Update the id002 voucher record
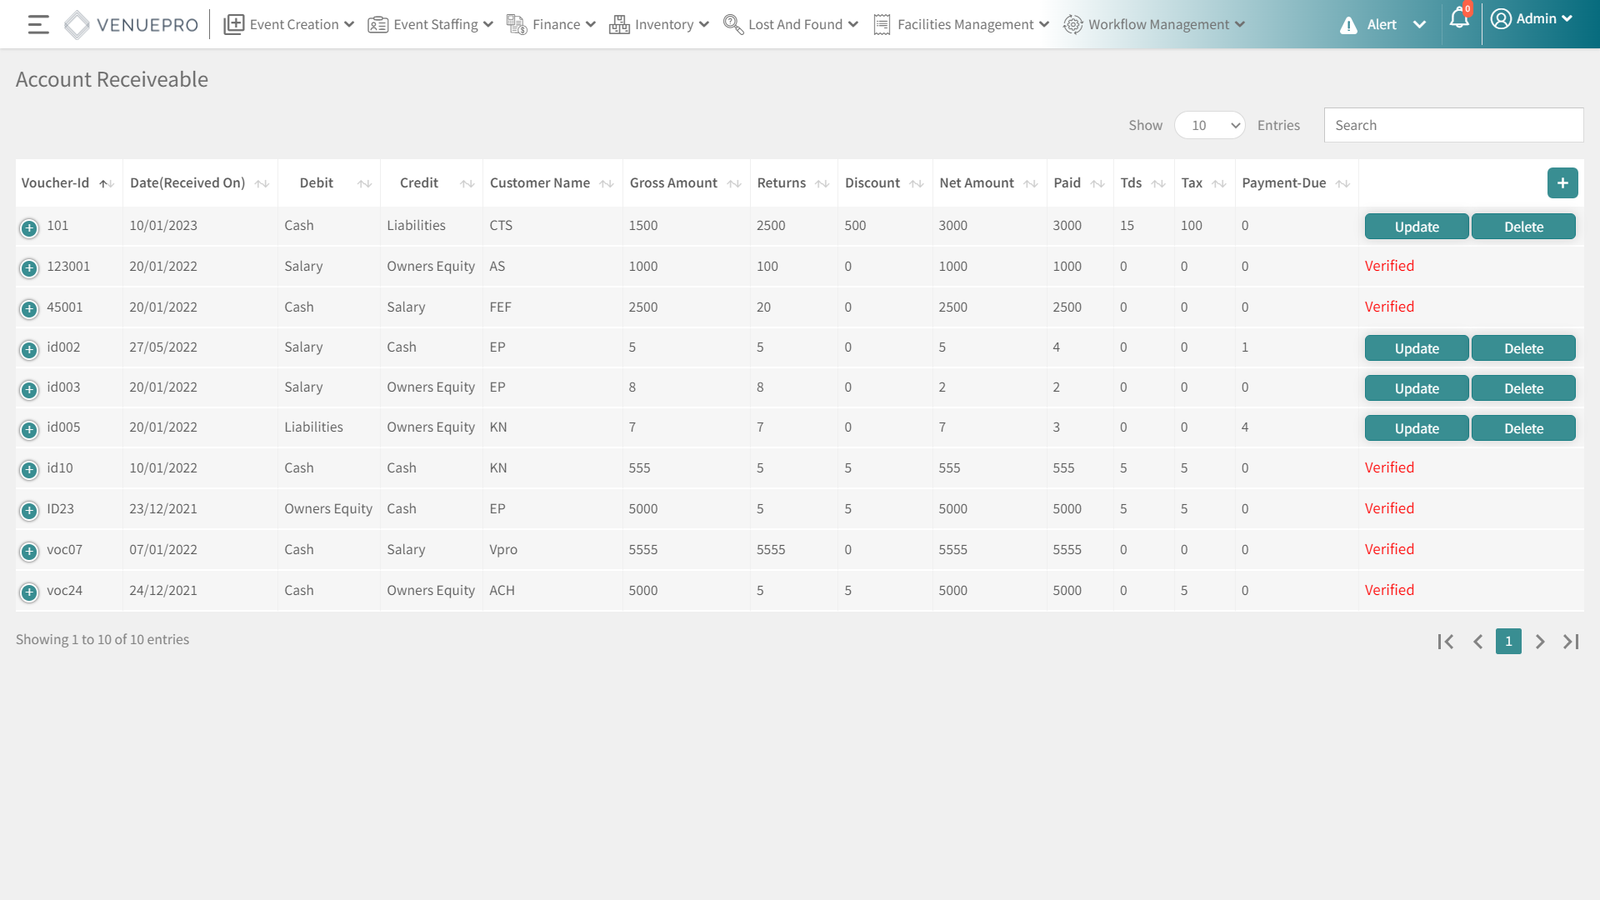 tap(1416, 349)
